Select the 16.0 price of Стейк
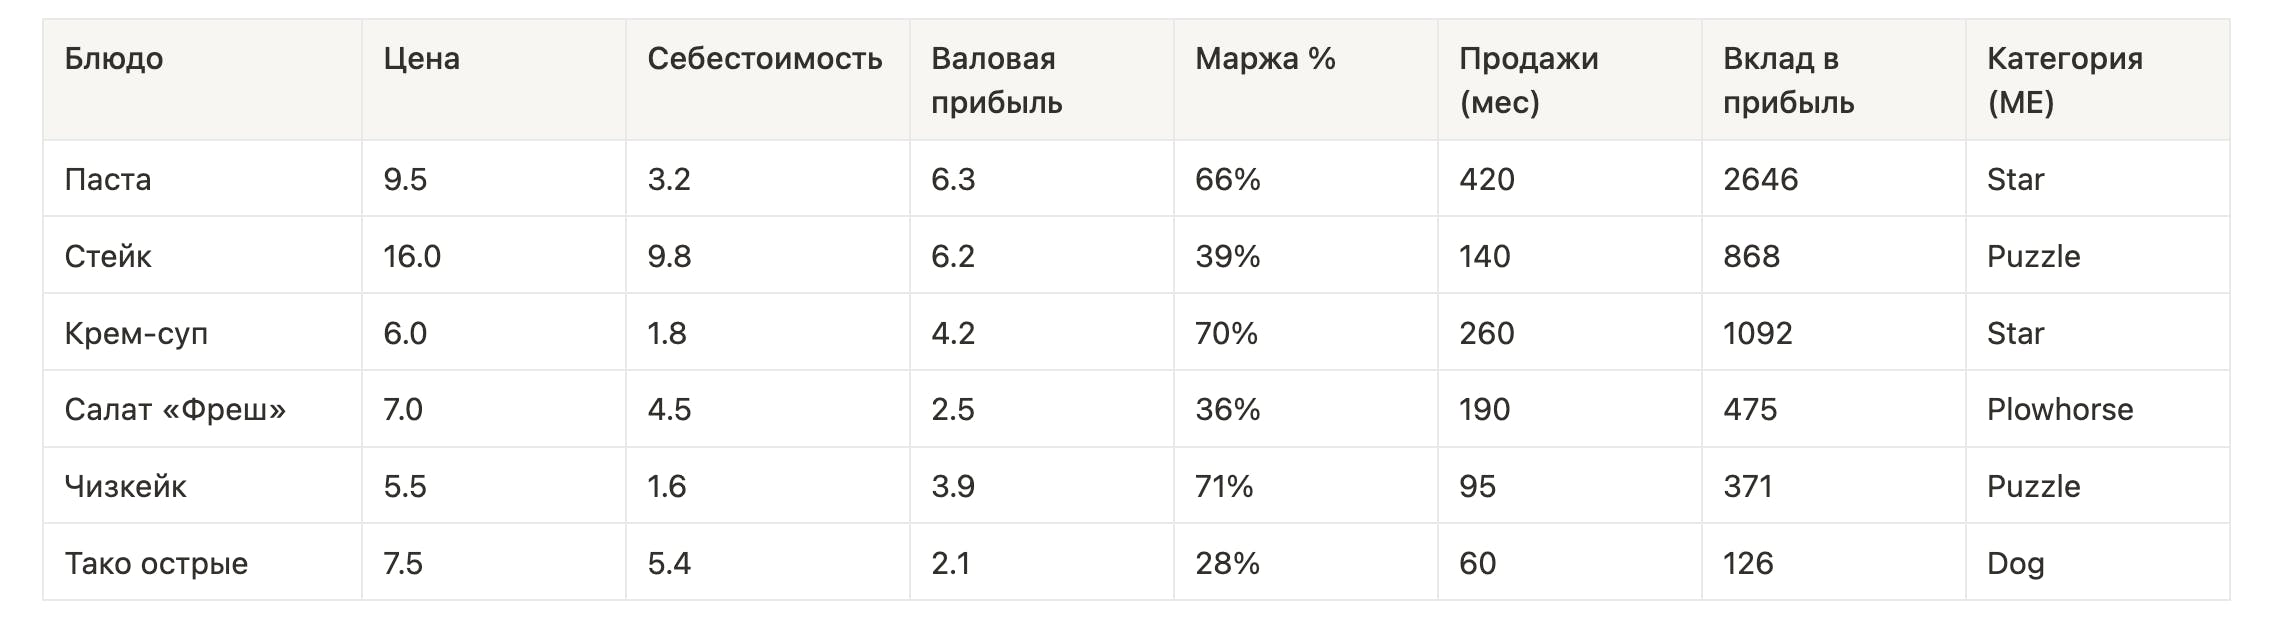The width and height of the screenshot is (2270, 634). pos(412,257)
